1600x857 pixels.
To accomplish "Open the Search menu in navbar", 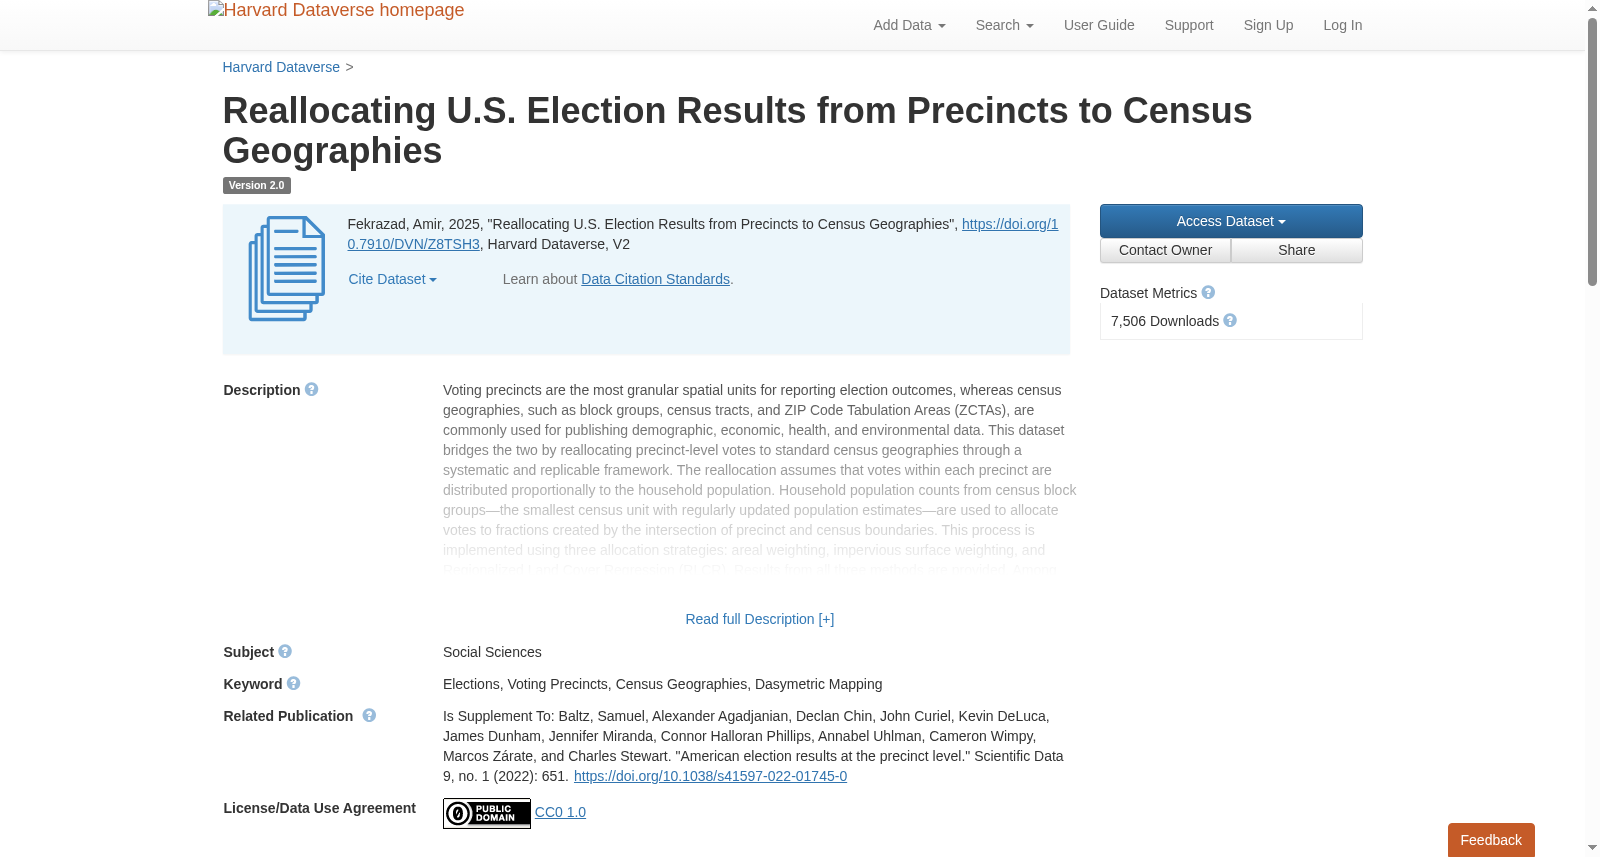I will 1004,25.
